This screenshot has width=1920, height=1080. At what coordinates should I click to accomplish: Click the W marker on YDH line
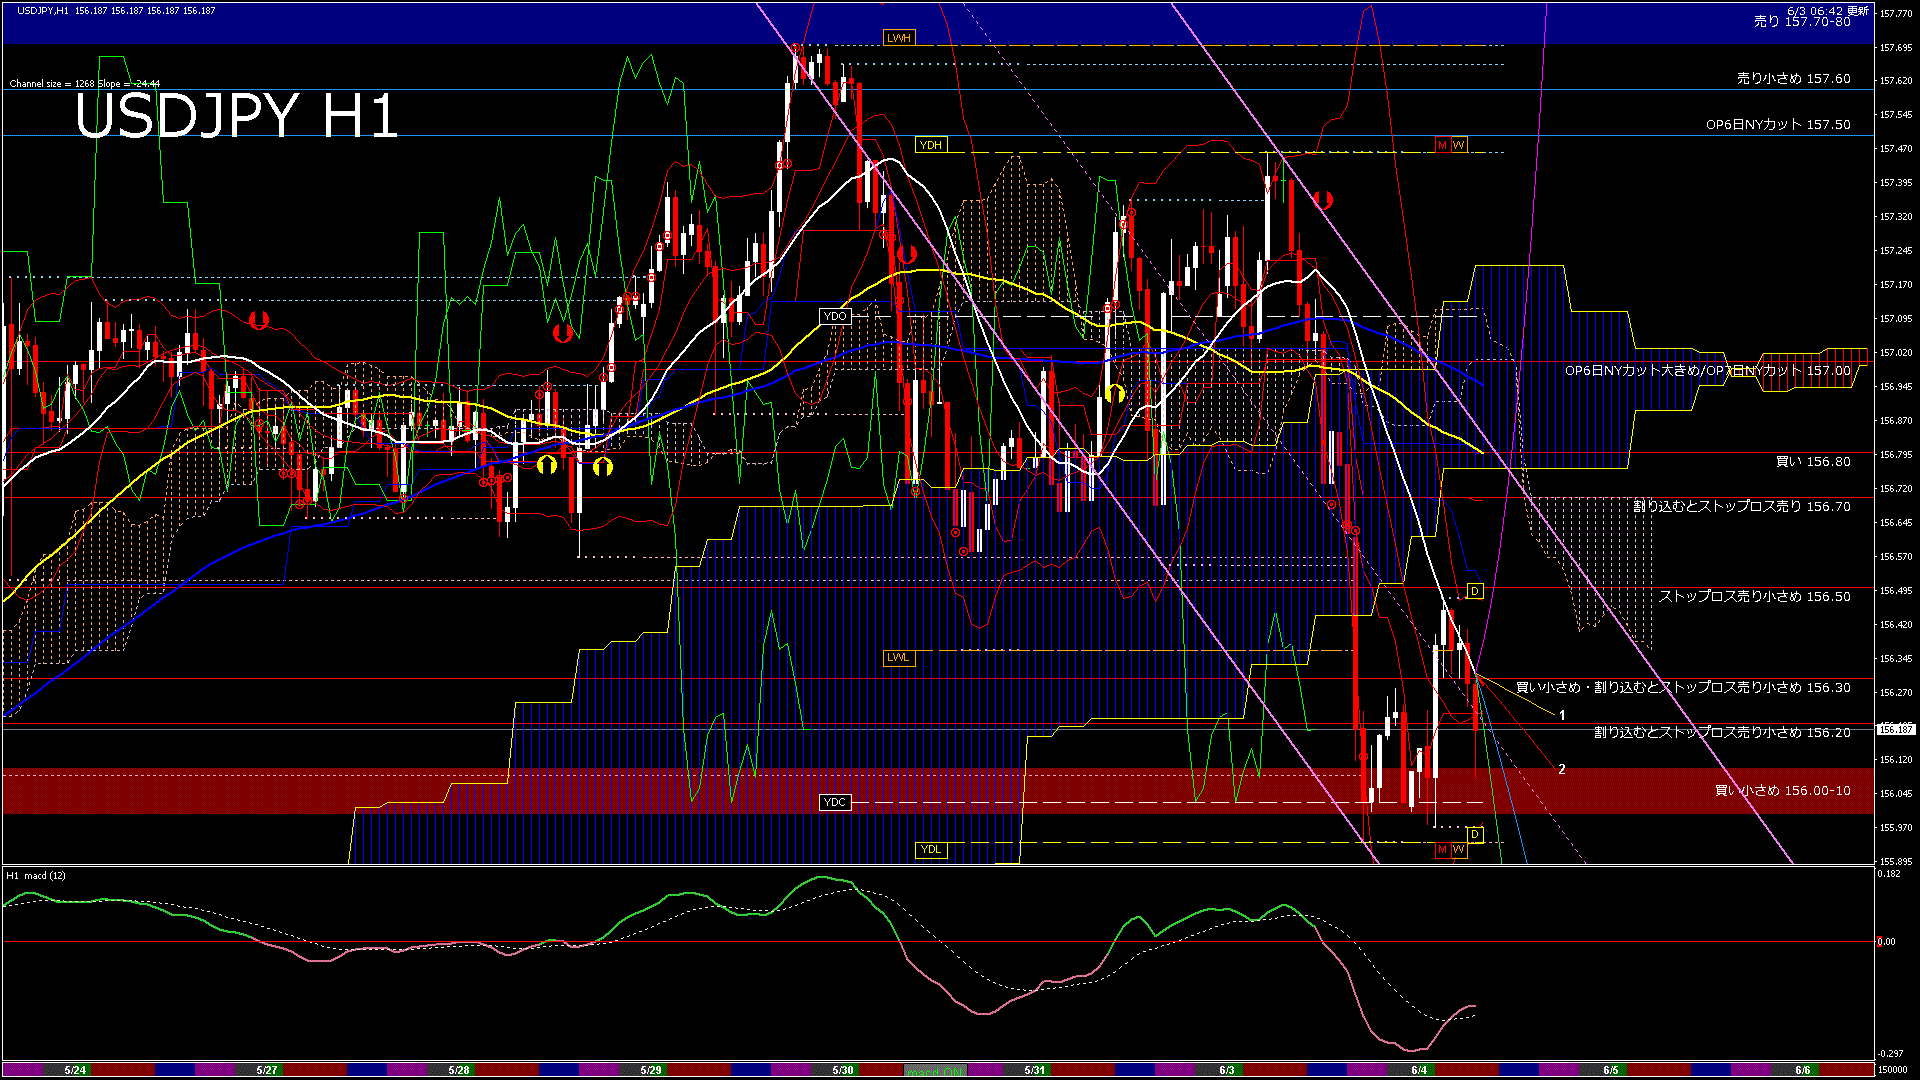pyautogui.click(x=1459, y=145)
